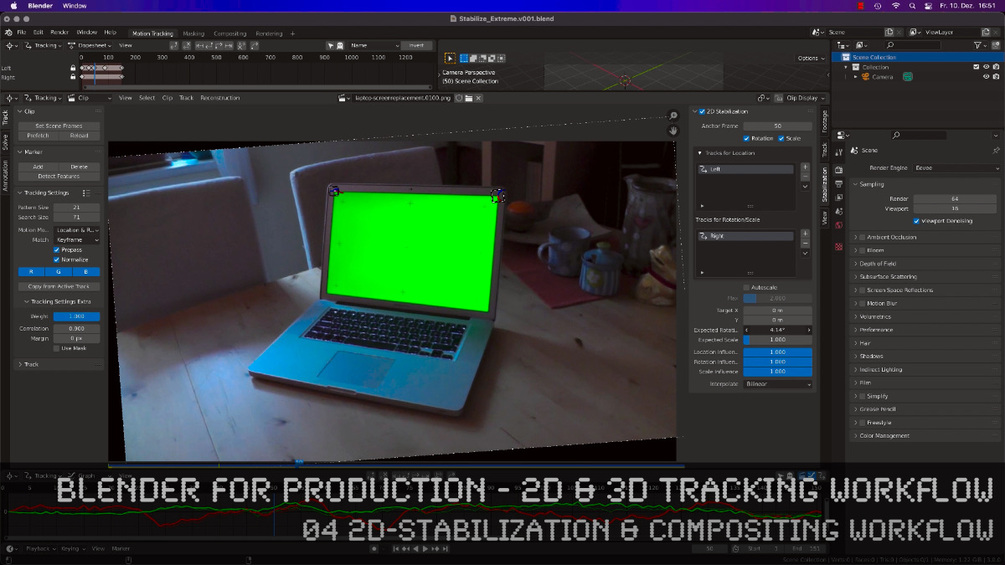Toggle stabilization Scale checkbox
Viewport: 1005px width, 565px height.
pyautogui.click(x=781, y=138)
